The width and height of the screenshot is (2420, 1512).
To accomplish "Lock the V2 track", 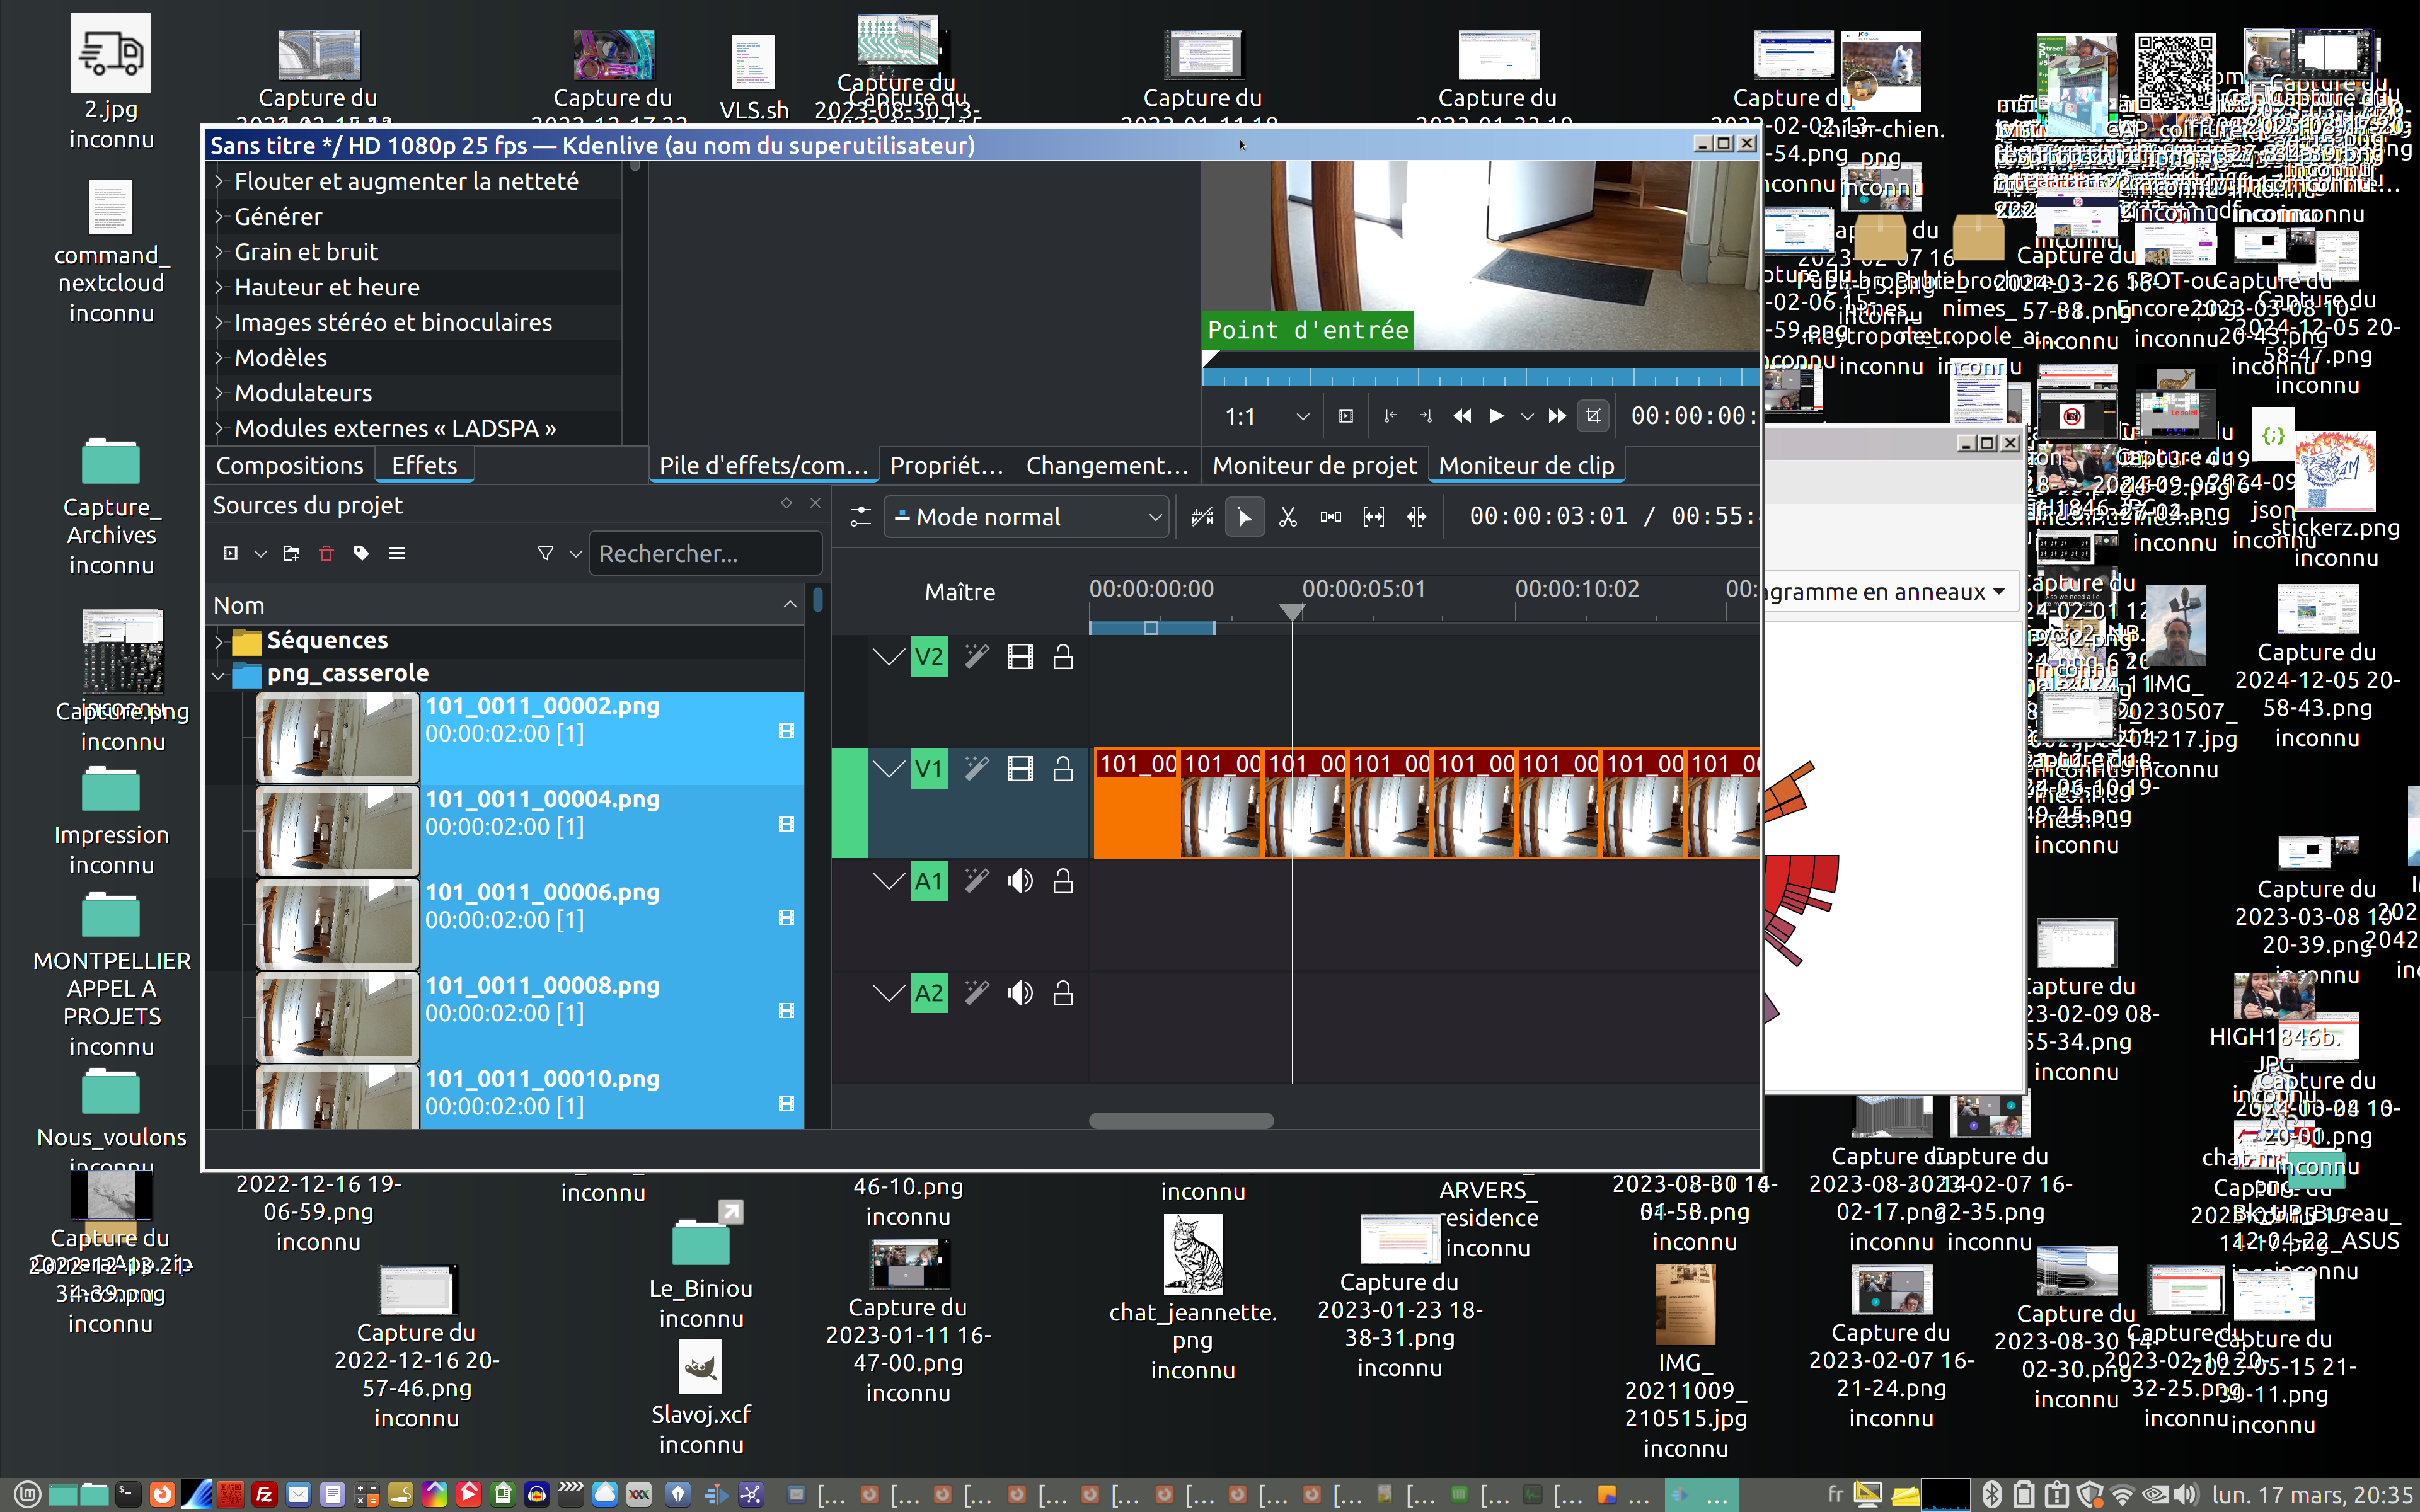I will [x=1062, y=657].
